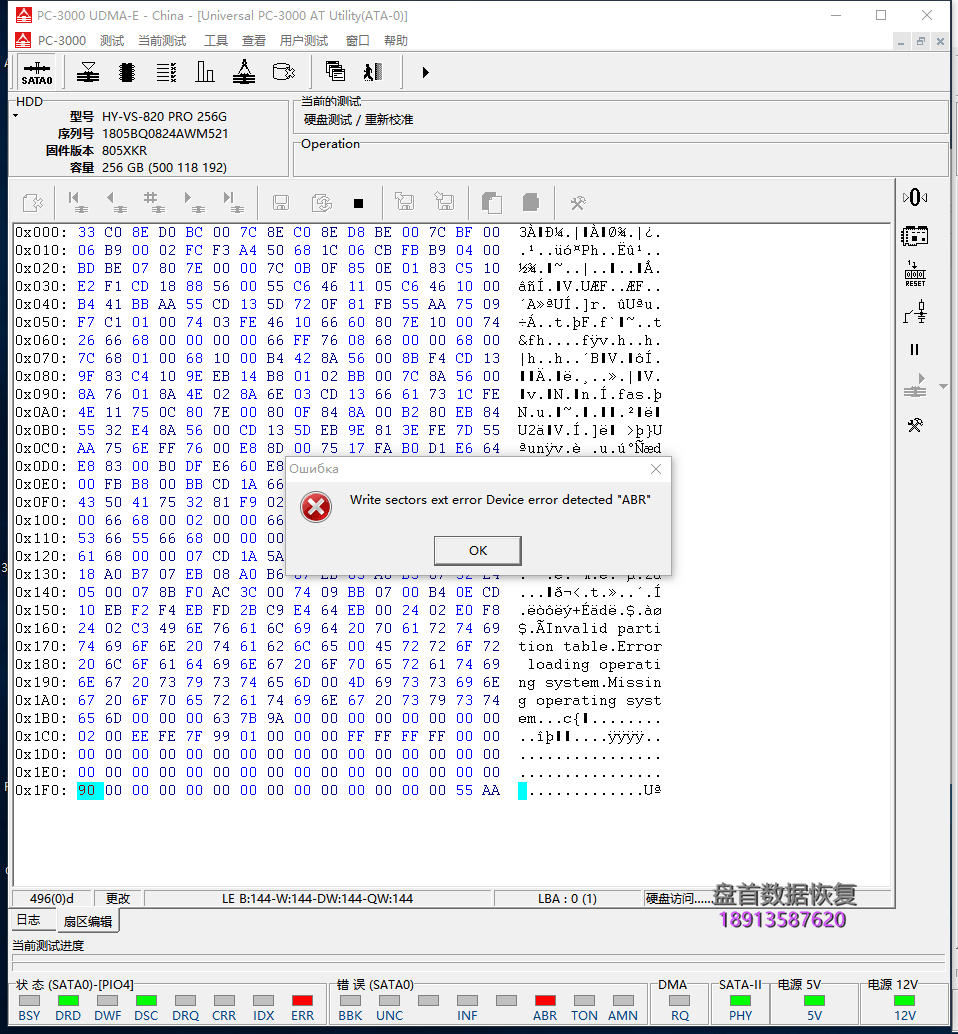Screen dimensions: 958x1034
Task: Open the 窗口 menu
Action: pyautogui.click(x=357, y=41)
